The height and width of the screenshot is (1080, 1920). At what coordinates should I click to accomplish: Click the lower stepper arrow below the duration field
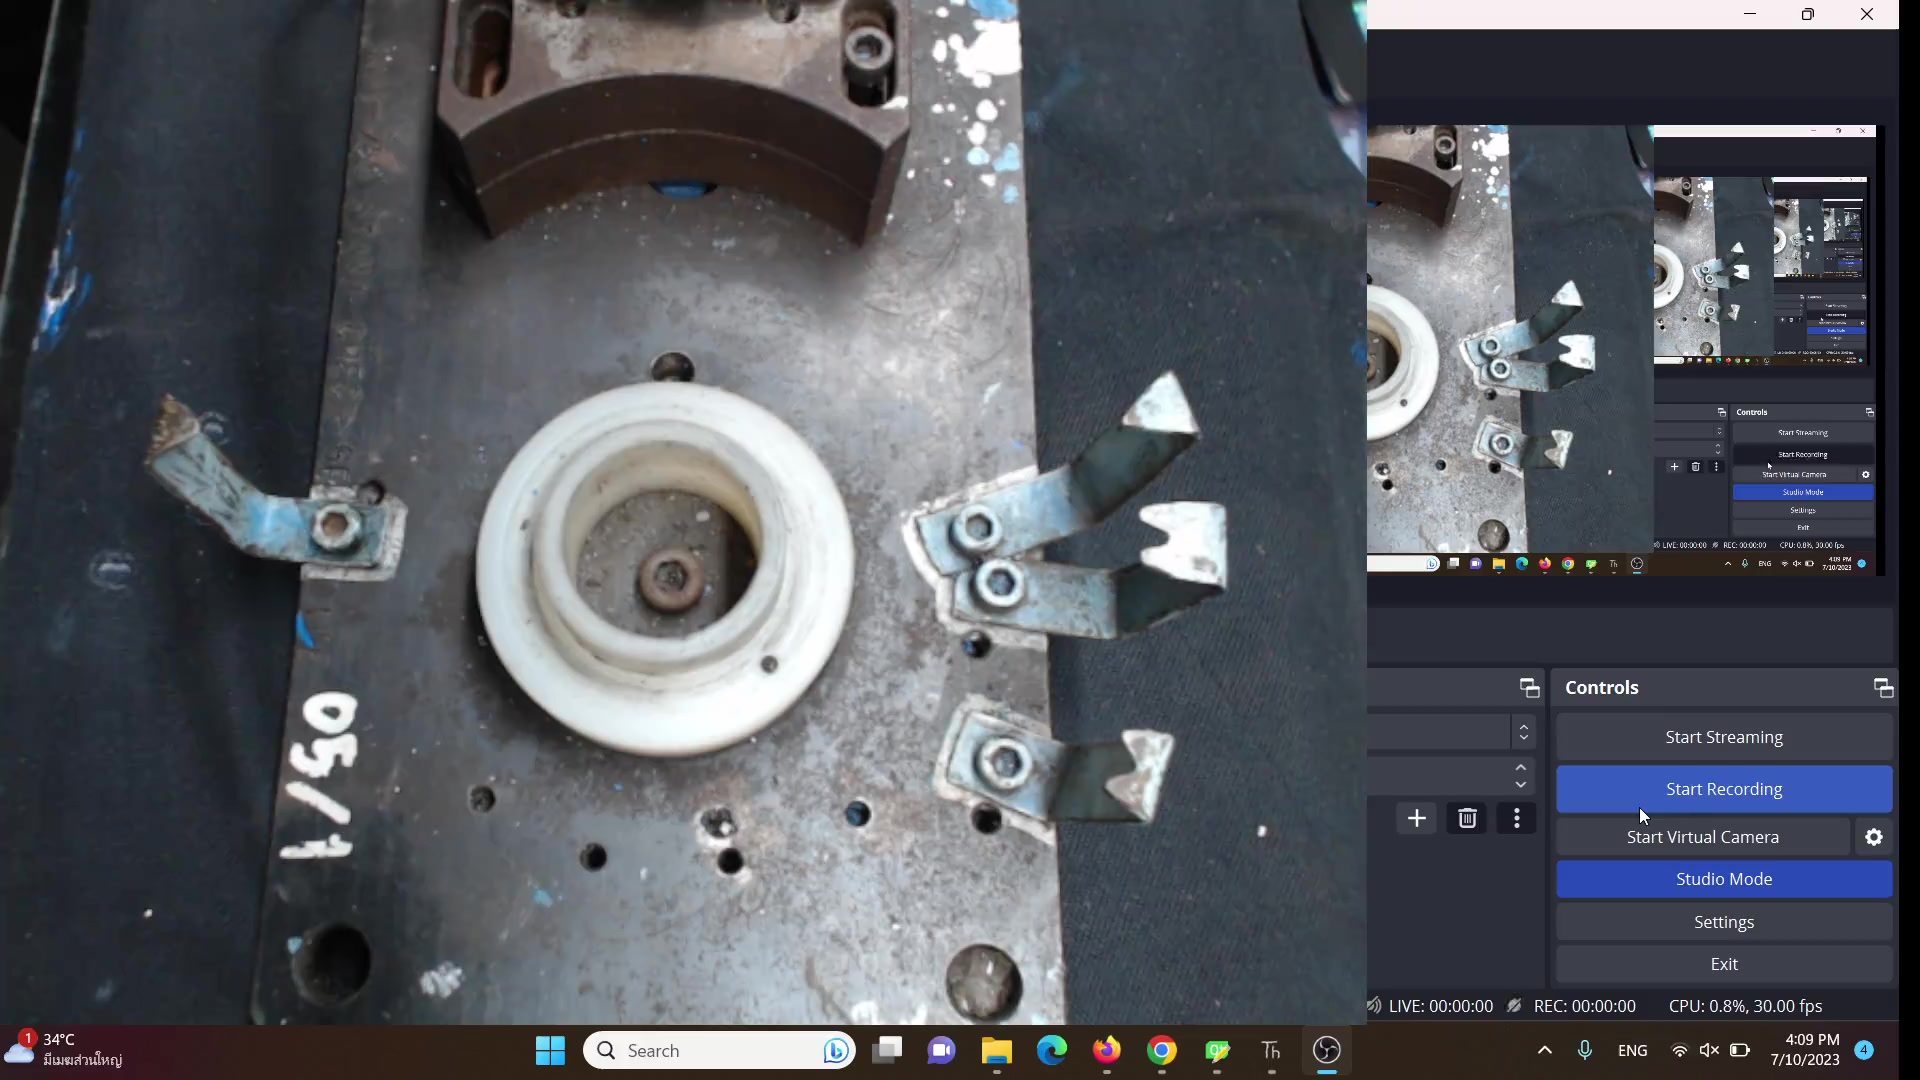(x=1521, y=785)
